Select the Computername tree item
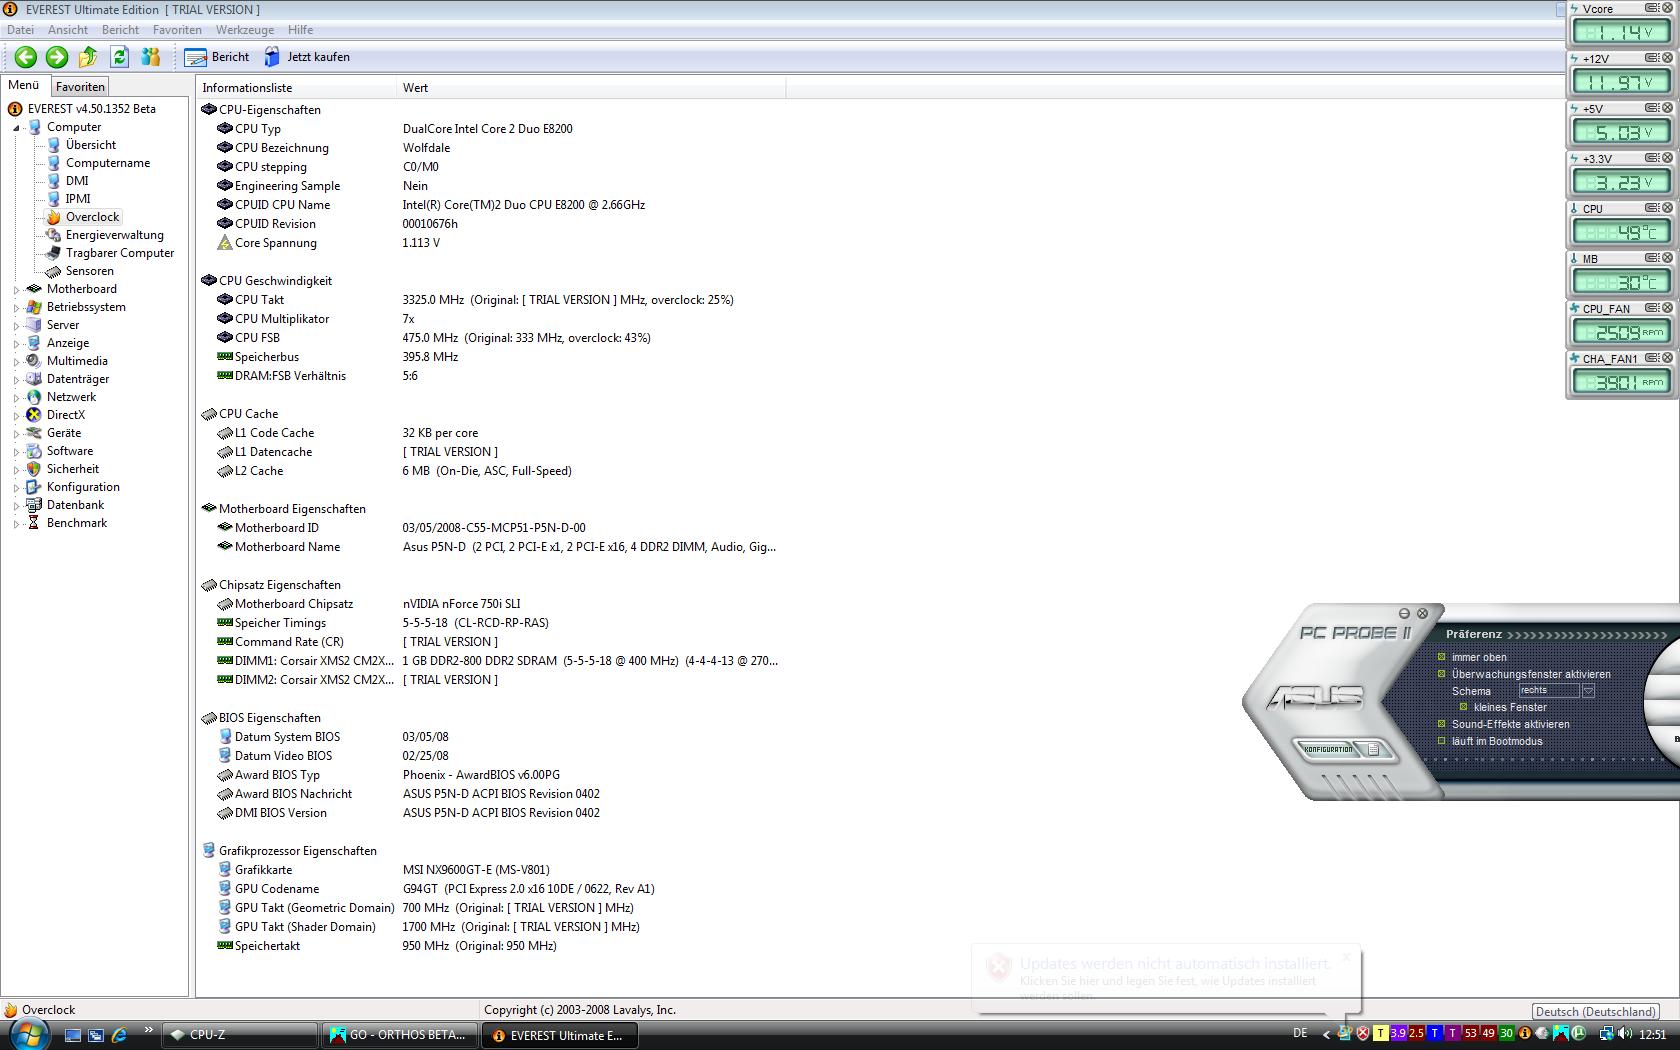The image size is (1680, 1050). tap(108, 163)
